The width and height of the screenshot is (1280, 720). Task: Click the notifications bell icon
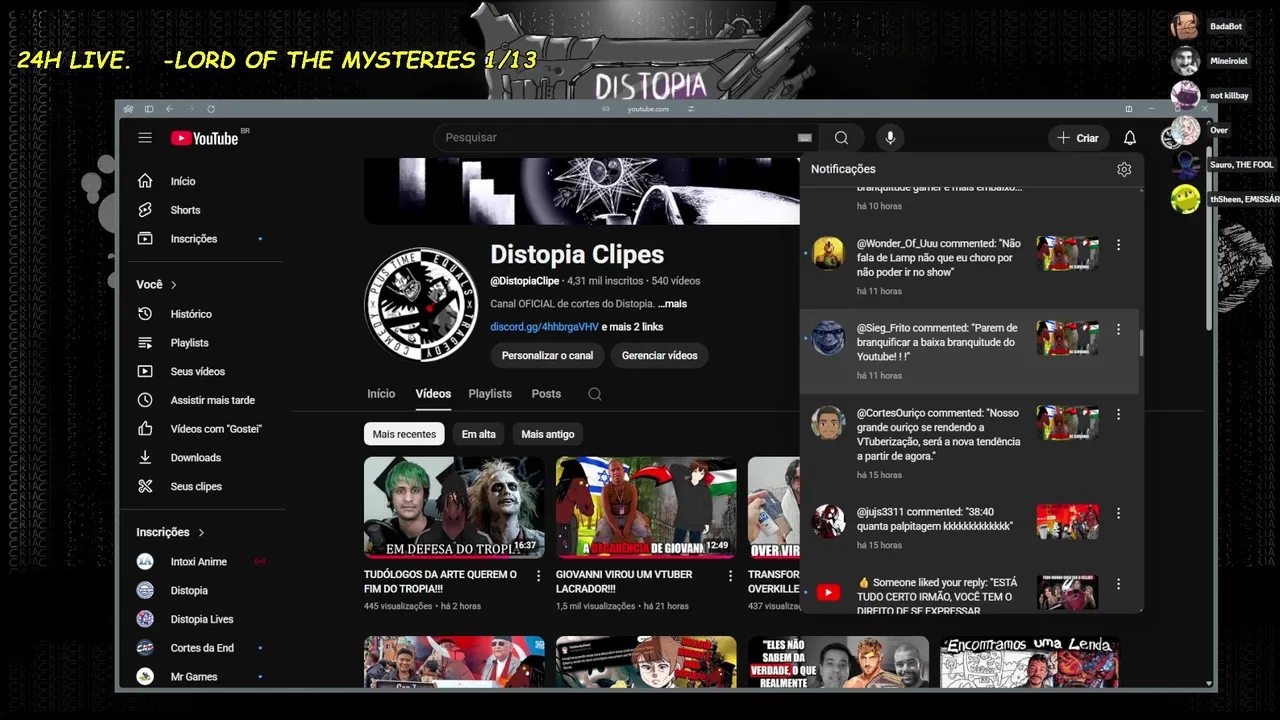(x=1129, y=138)
